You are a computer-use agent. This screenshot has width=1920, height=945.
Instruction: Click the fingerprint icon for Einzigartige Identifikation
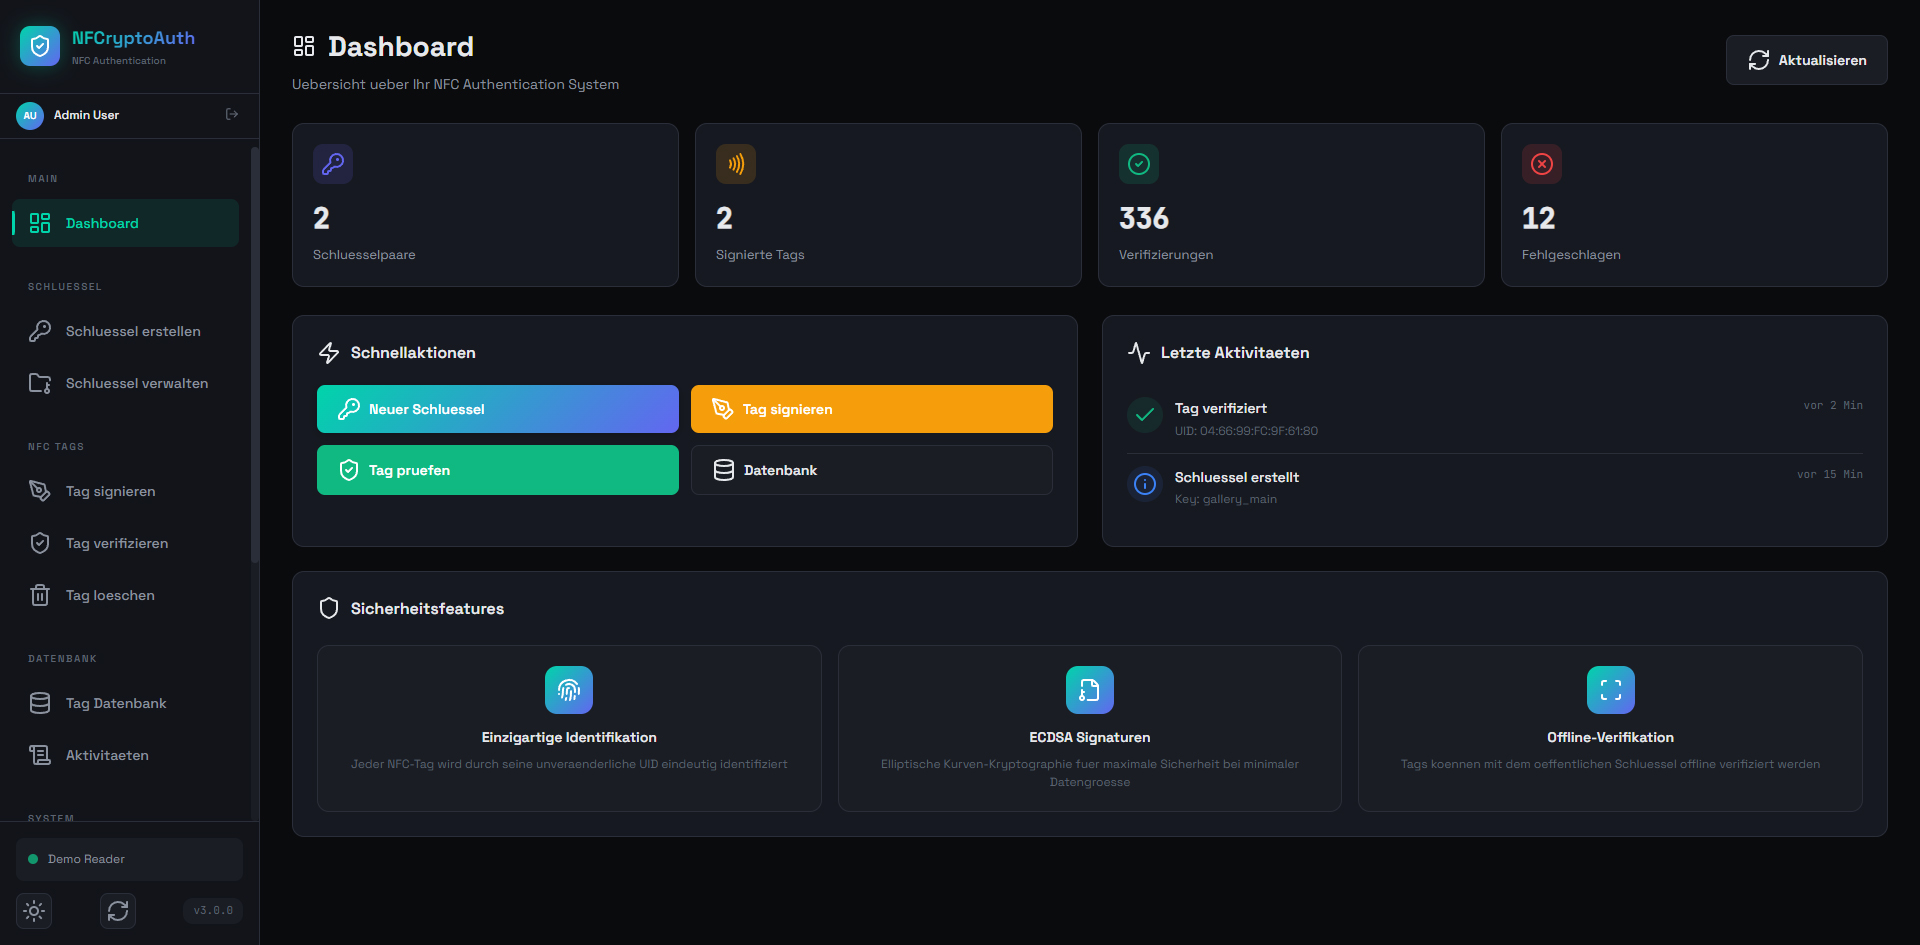[569, 690]
